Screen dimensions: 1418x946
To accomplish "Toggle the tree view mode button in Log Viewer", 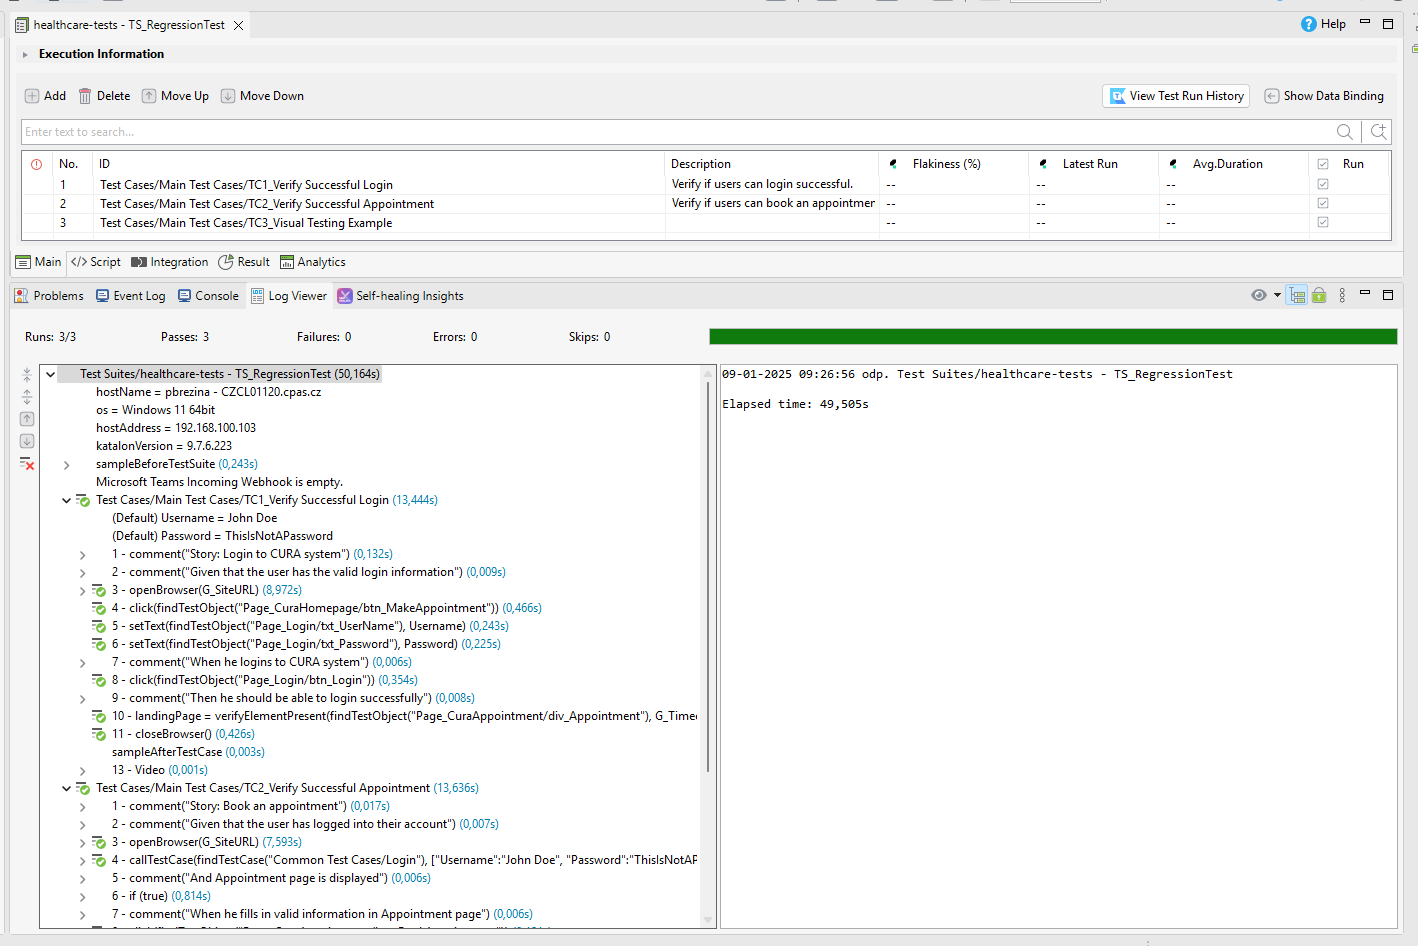I will 1297,295.
